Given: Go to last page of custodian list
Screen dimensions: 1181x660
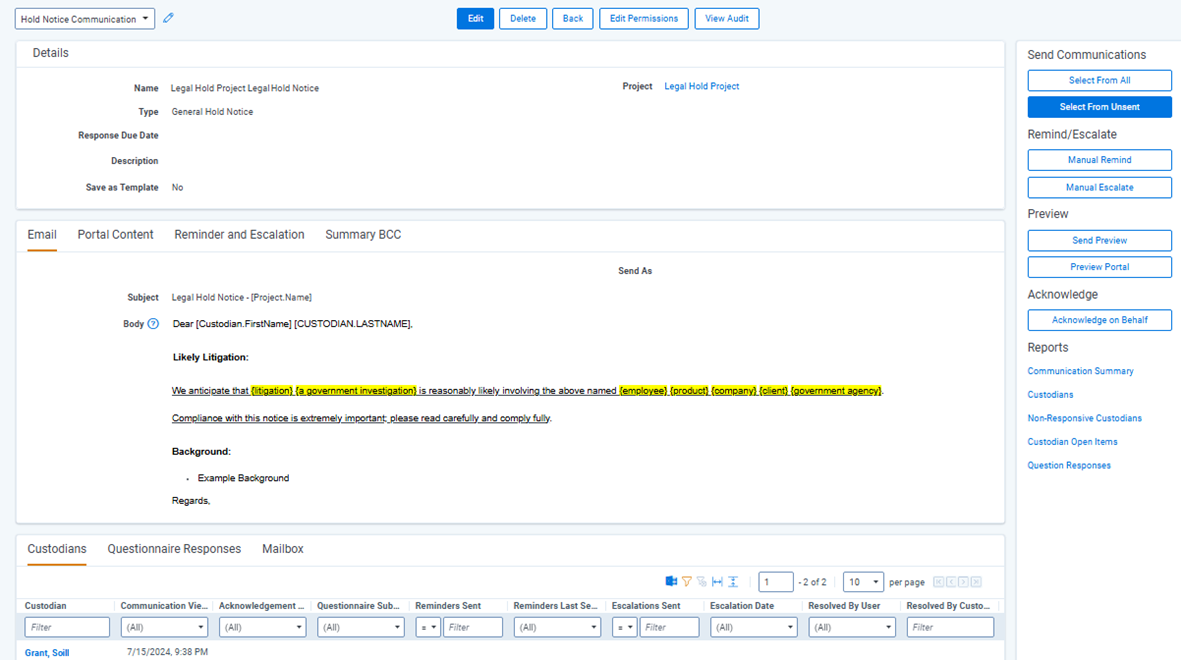Looking at the screenshot, I should click(976, 582).
